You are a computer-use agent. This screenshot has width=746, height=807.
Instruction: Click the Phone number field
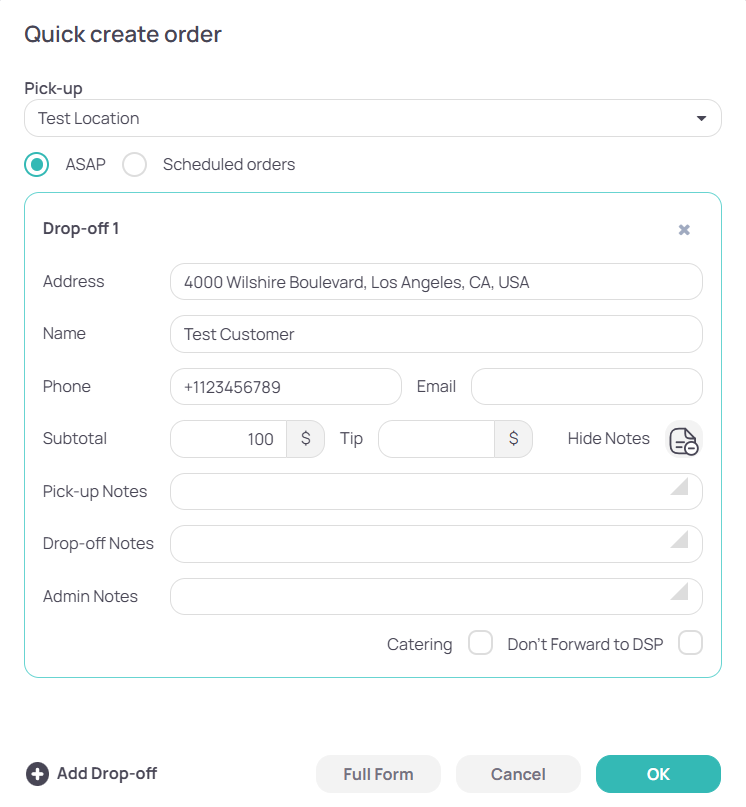click(286, 387)
